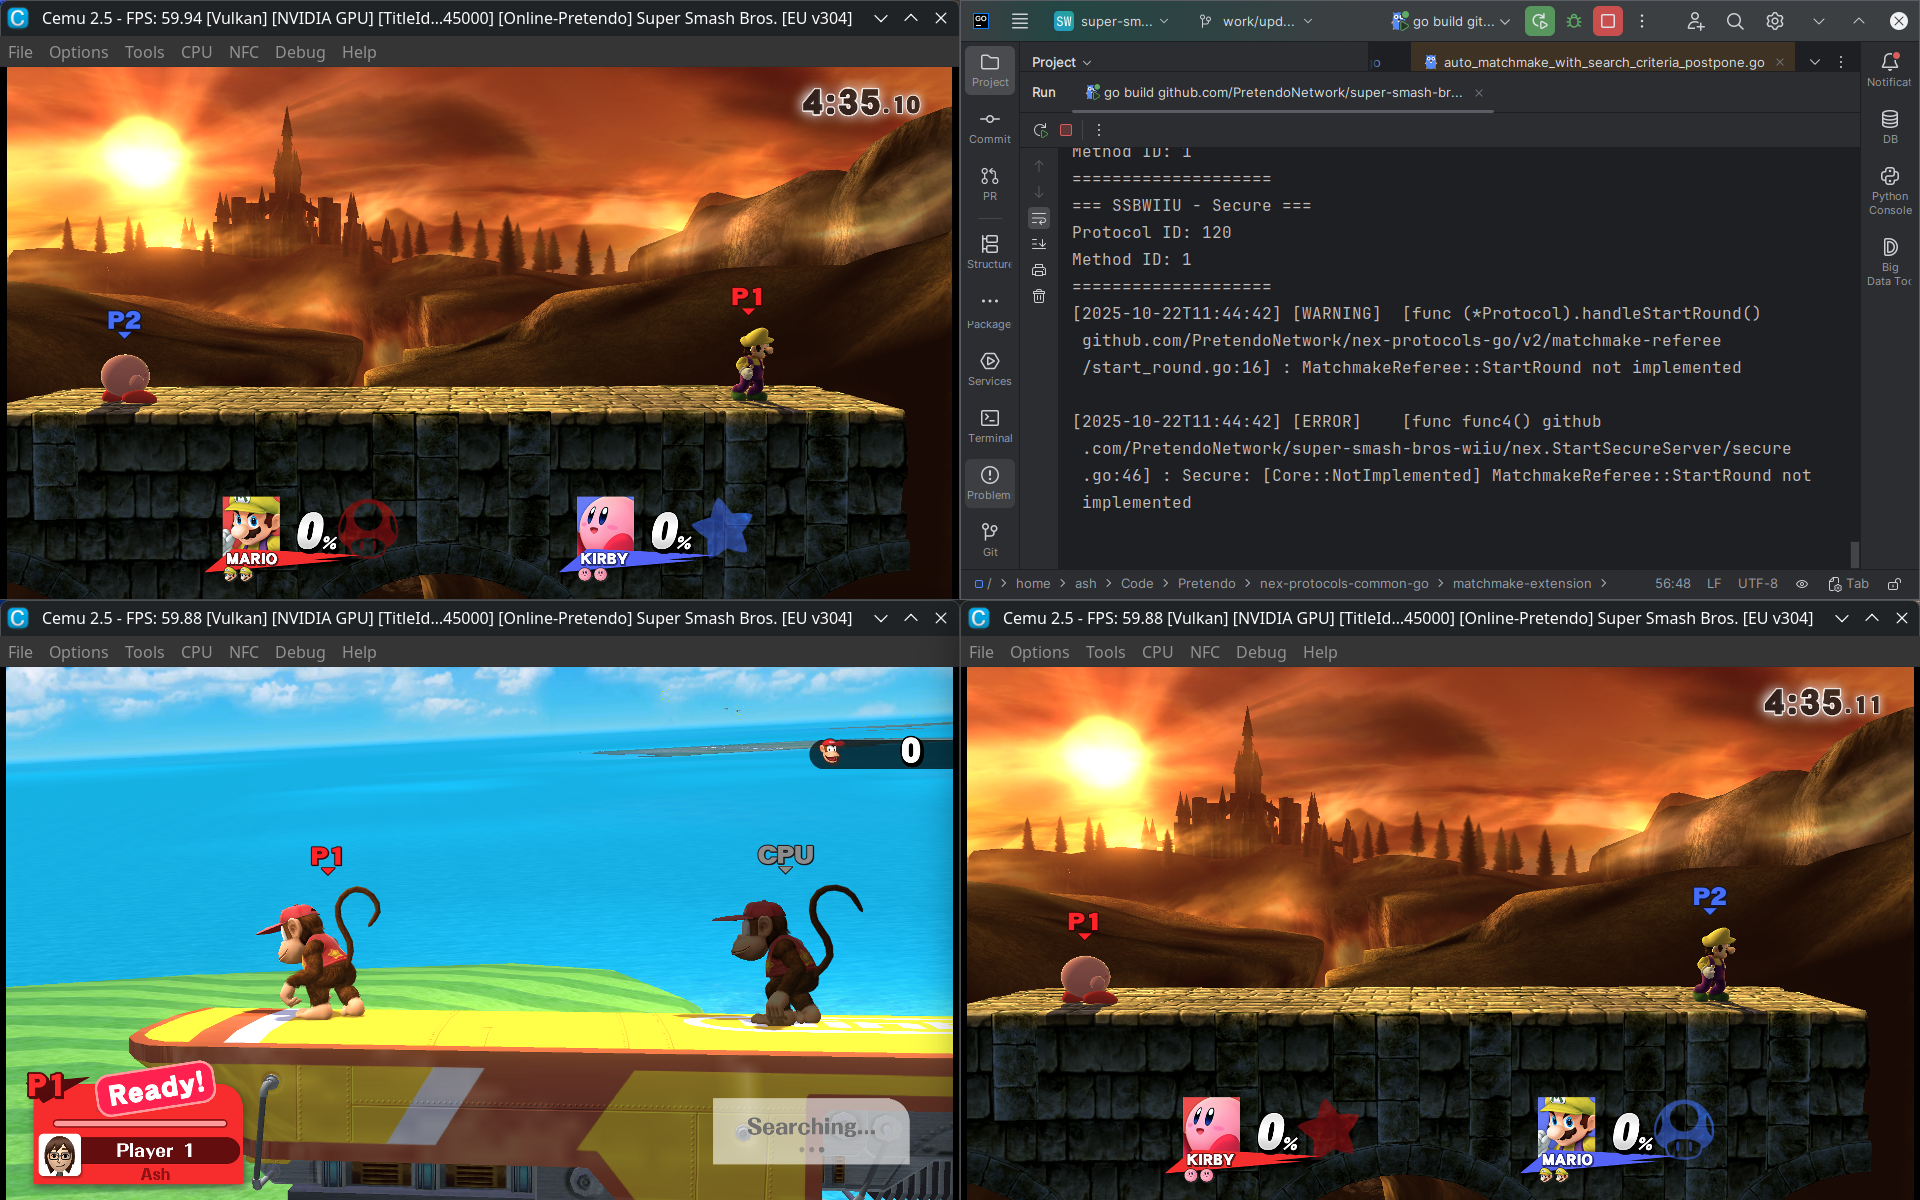The height and width of the screenshot is (1200, 1920).
Task: Open the Git tool window
Action: 990,540
